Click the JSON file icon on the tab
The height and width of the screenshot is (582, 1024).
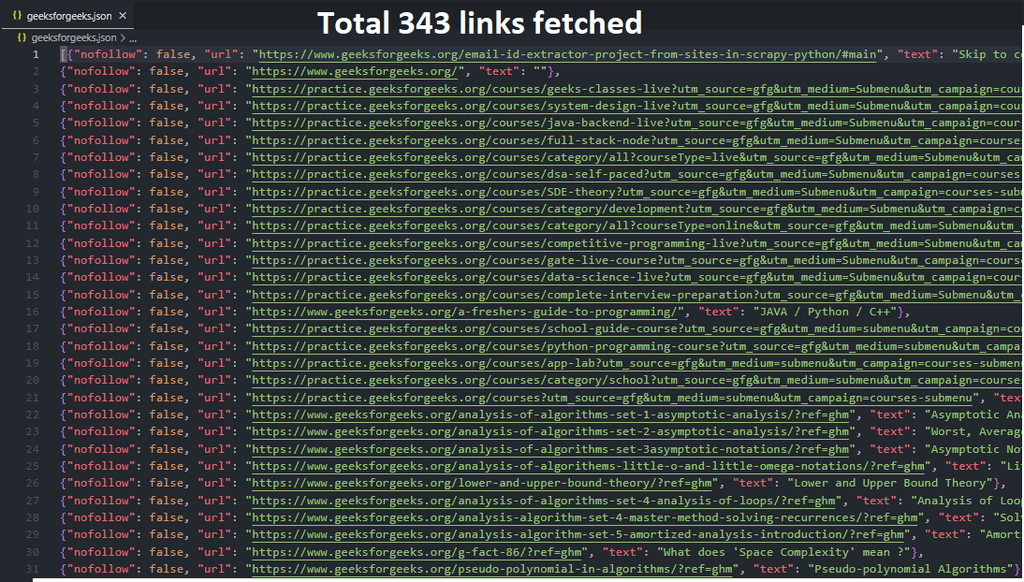coord(17,15)
